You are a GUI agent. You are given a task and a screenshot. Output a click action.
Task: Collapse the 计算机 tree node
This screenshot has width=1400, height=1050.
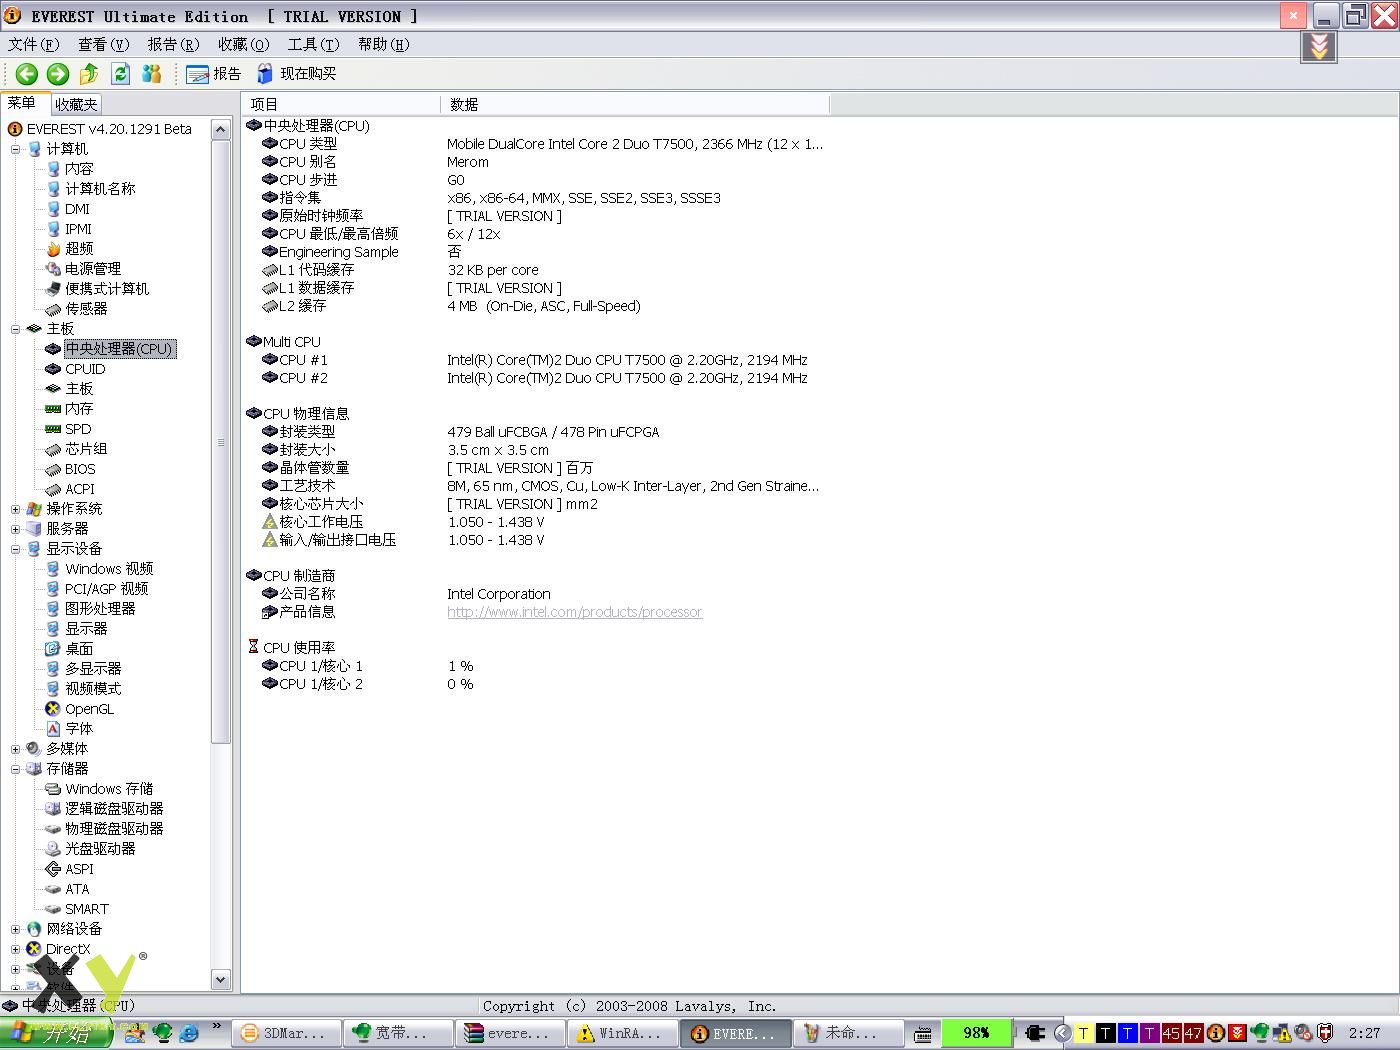tap(15, 149)
